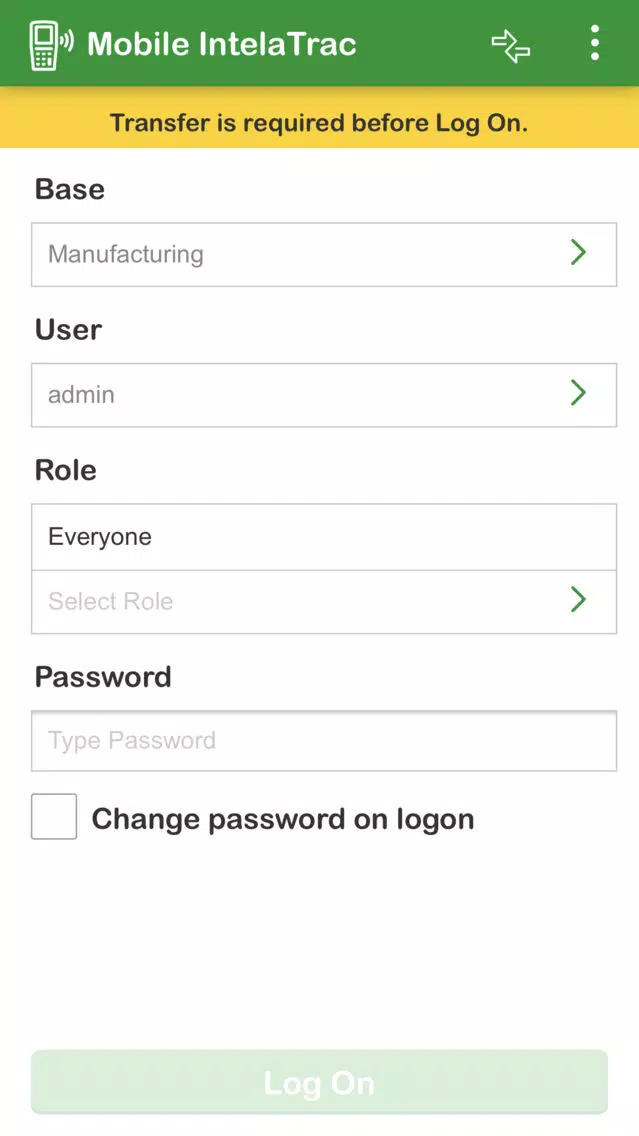This screenshot has height=1136, width=639.
Task: Tap the Role section heading
Action: tap(65, 470)
